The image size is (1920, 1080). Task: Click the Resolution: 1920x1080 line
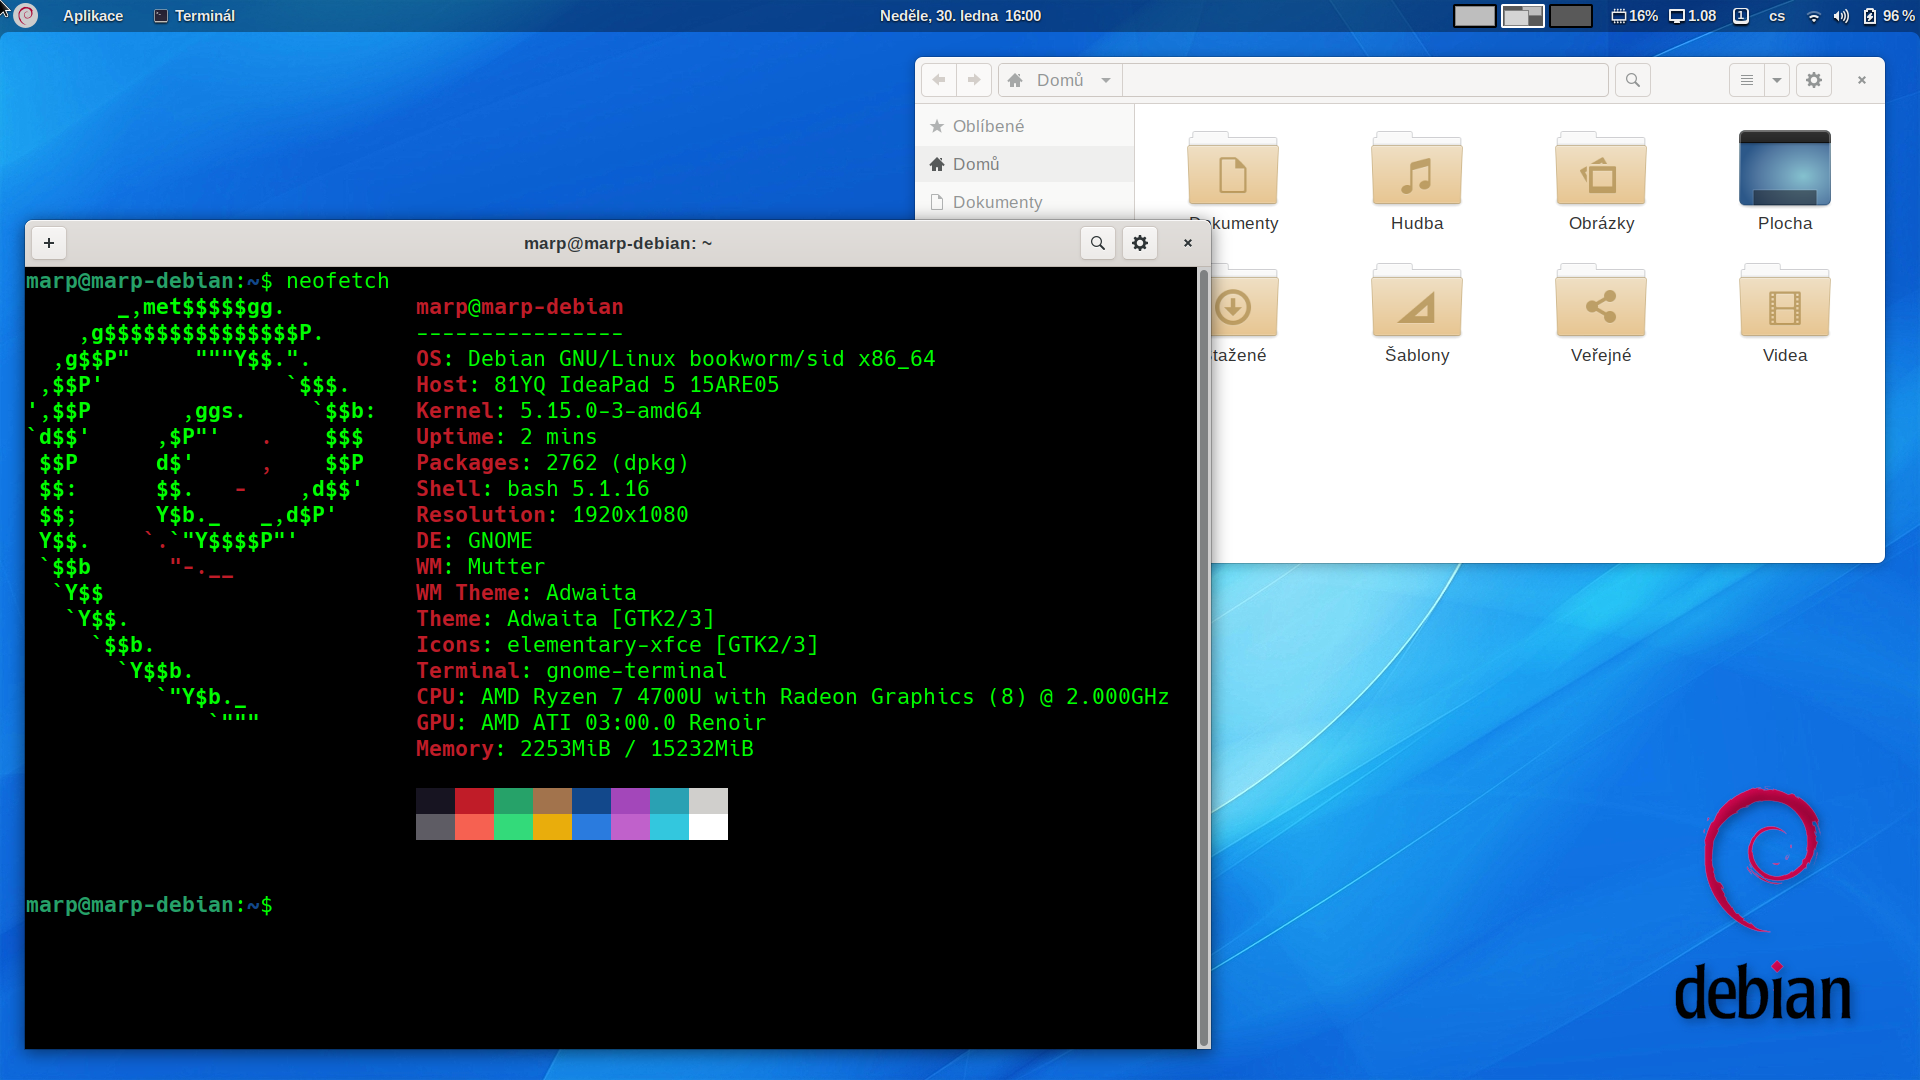tap(552, 515)
